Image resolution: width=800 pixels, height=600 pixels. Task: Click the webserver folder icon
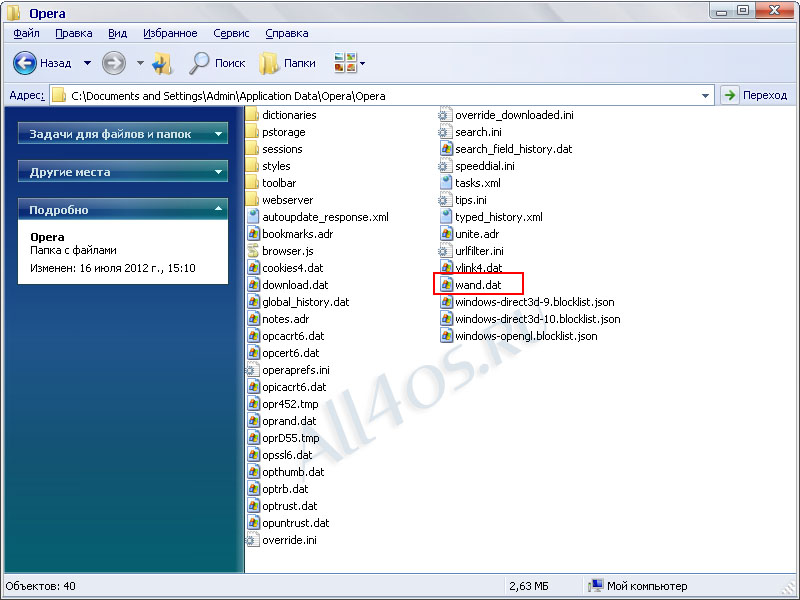pyautogui.click(x=252, y=200)
